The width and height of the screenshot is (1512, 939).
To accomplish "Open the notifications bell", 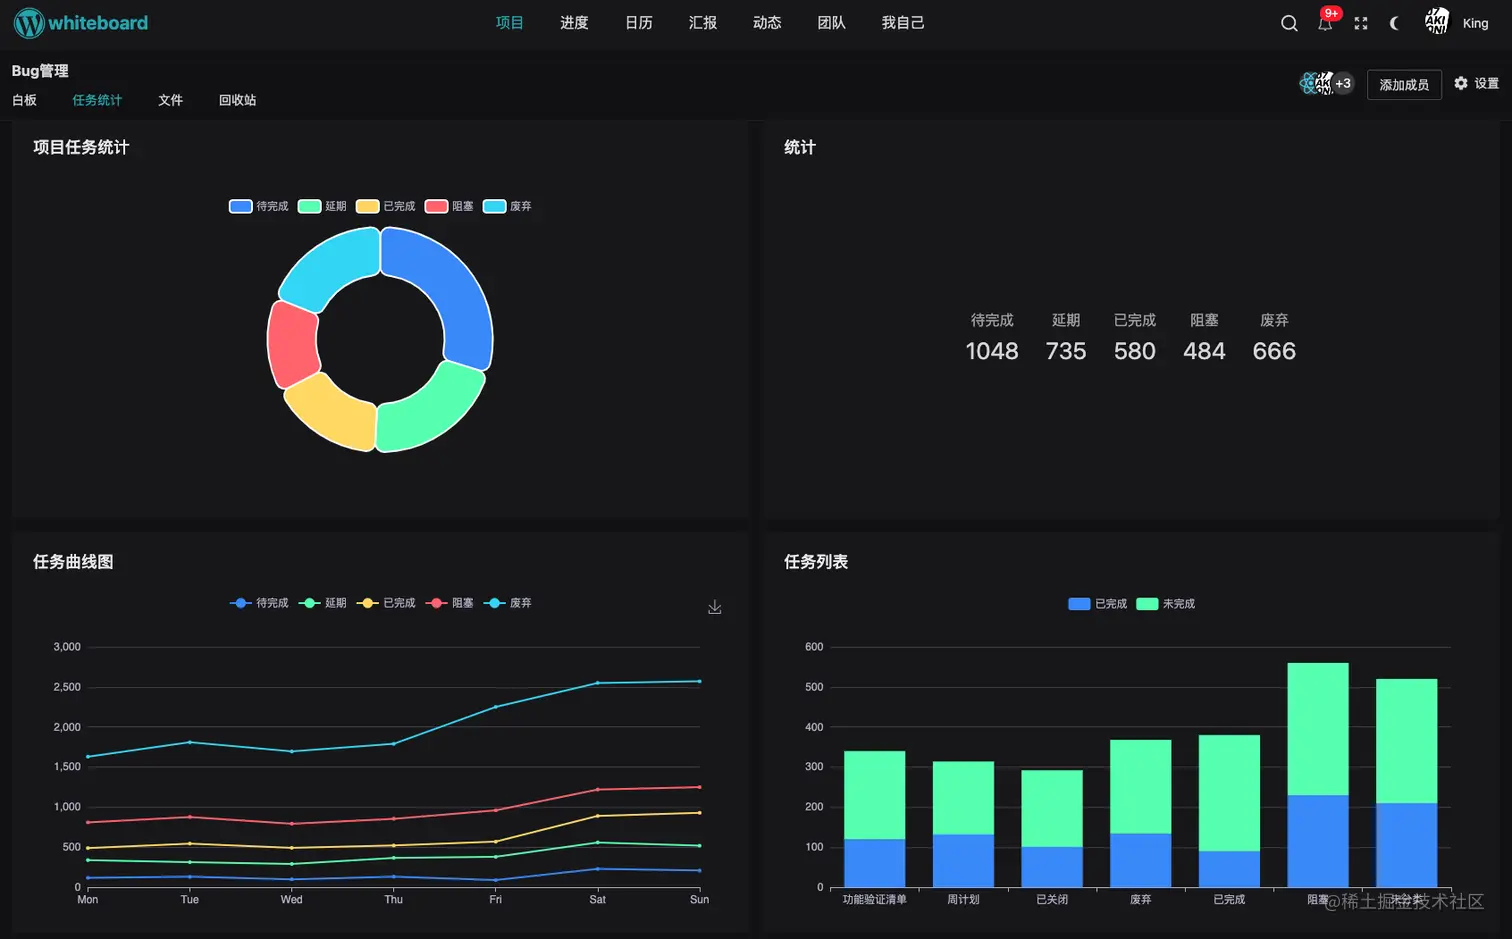I will pos(1325,23).
